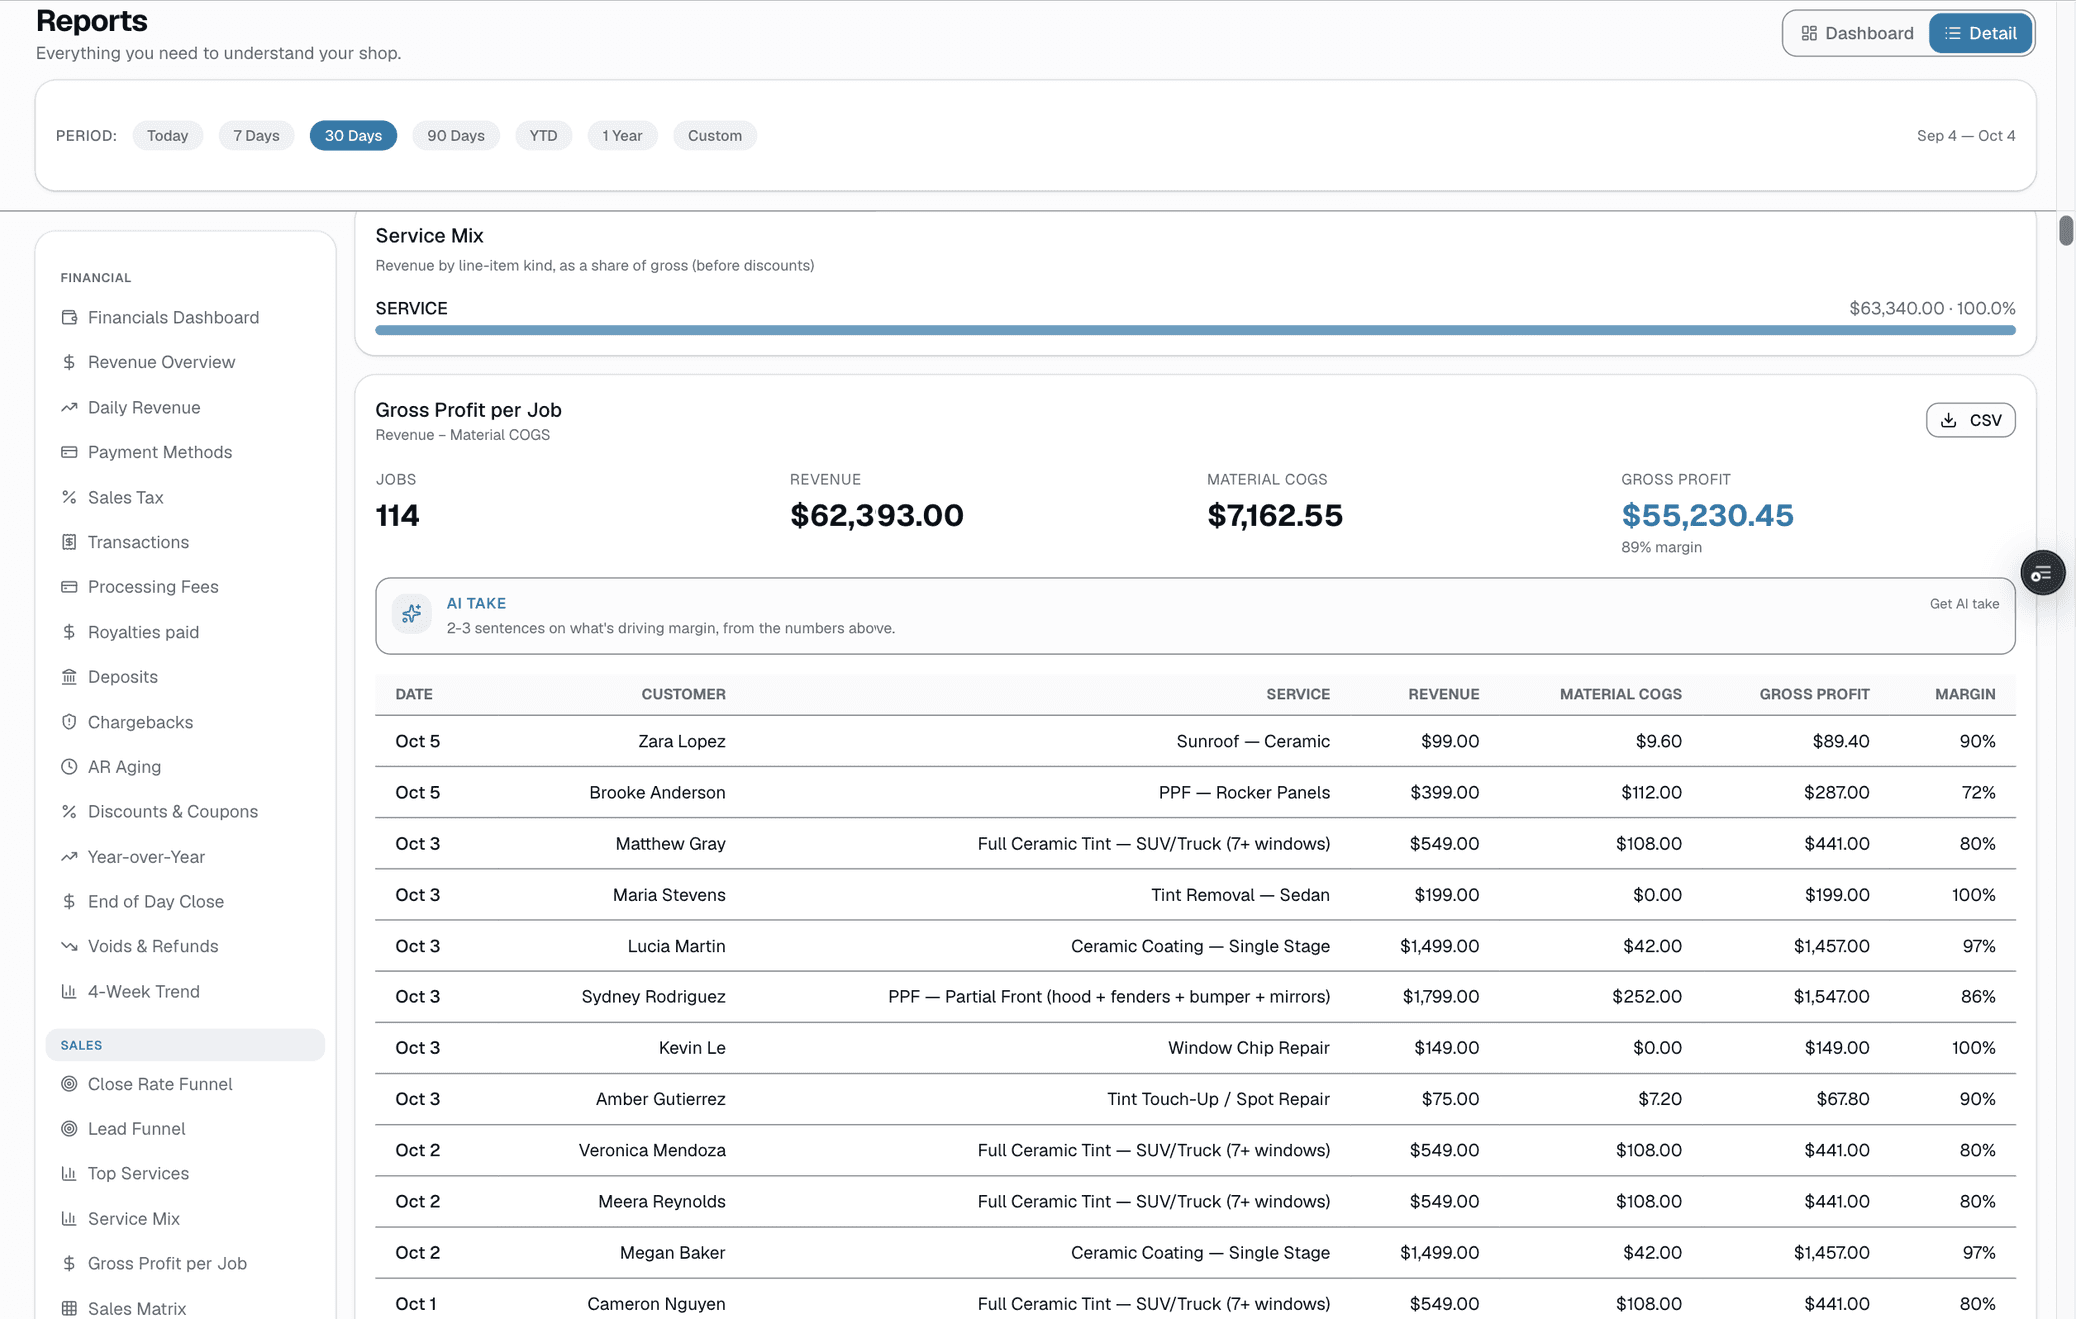Click the Veronica Mendoza customer name
Viewport: 2076px width, 1319px height.
pyautogui.click(x=652, y=1150)
